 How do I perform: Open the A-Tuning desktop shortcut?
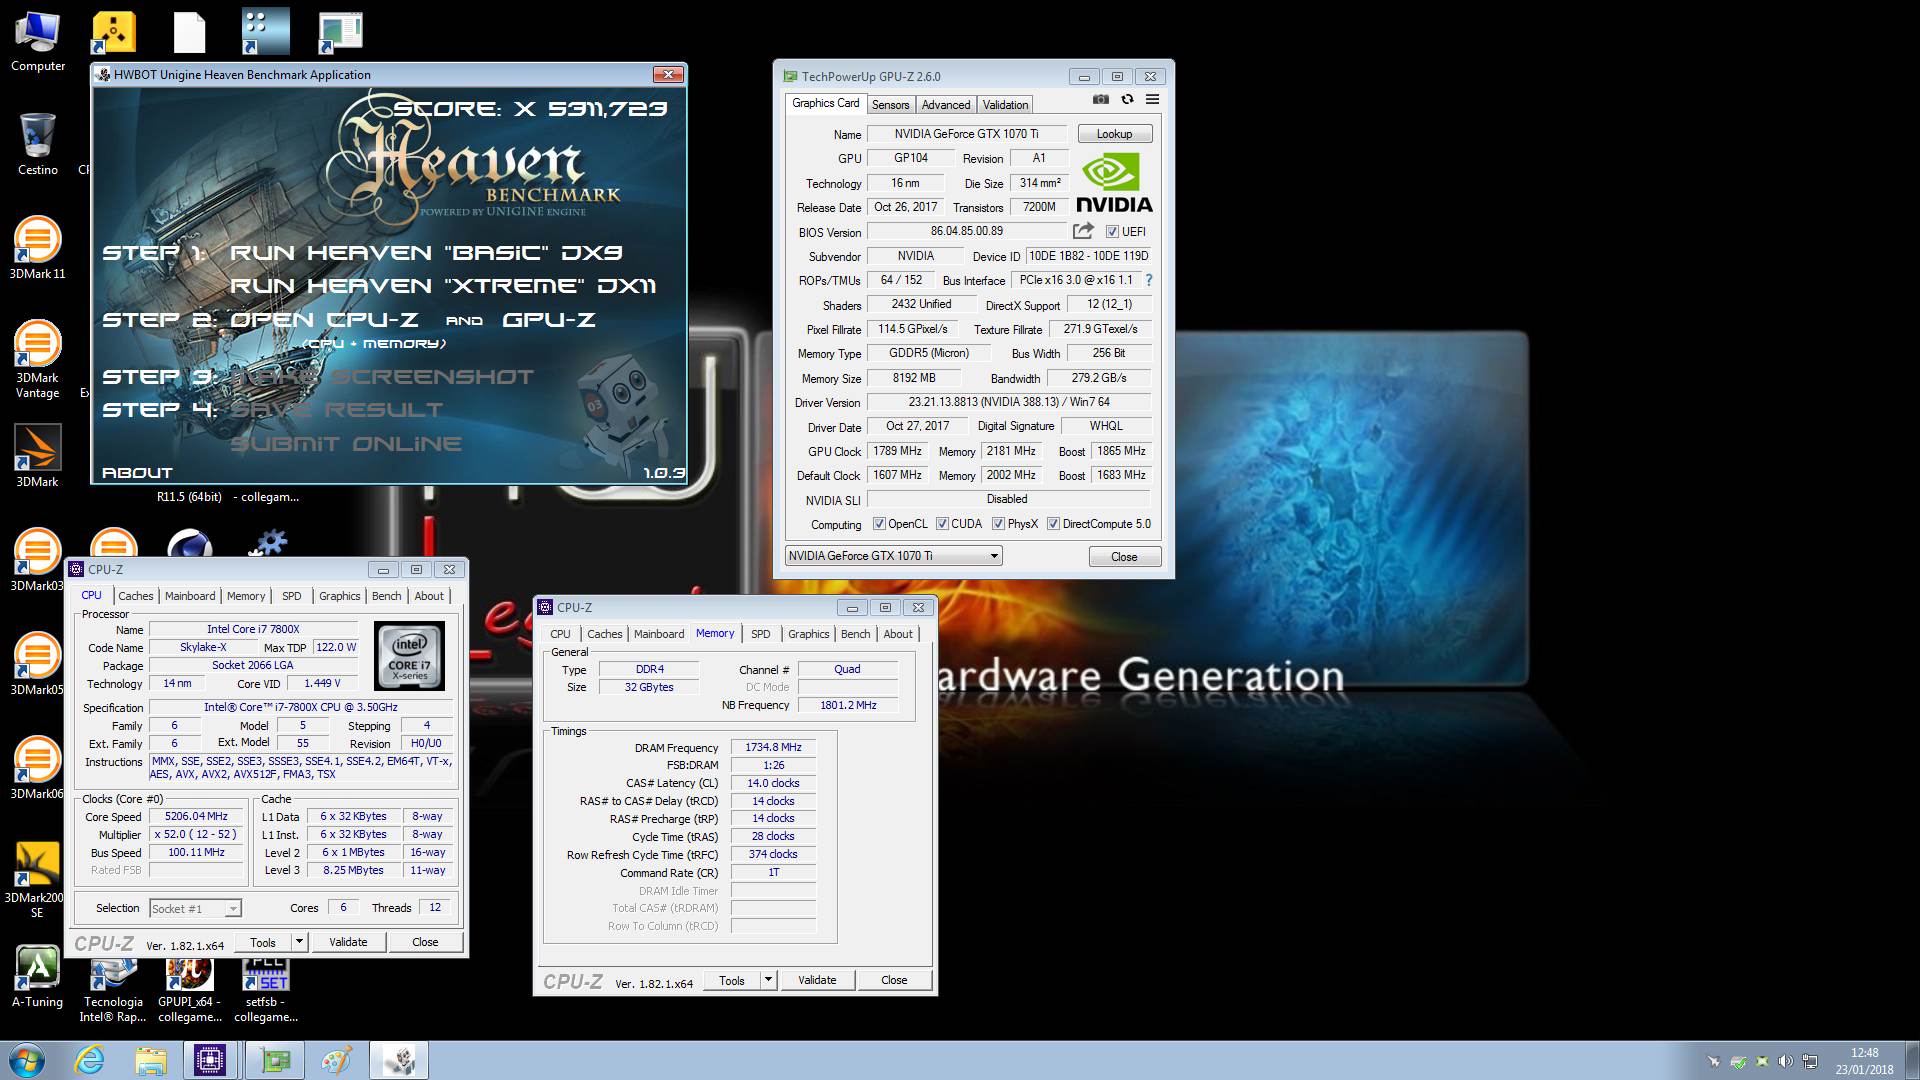[x=37, y=976]
